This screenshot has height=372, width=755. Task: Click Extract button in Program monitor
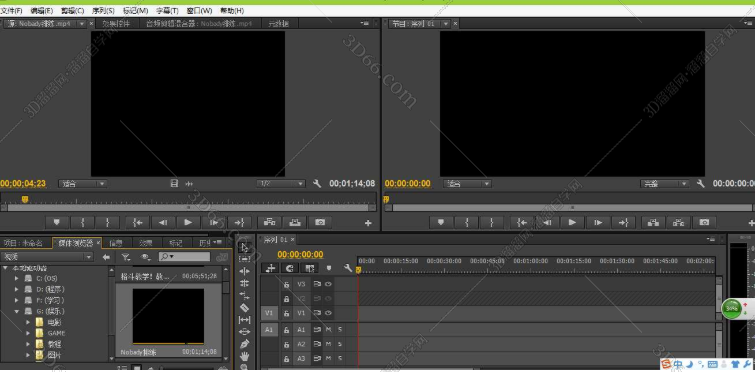679,222
